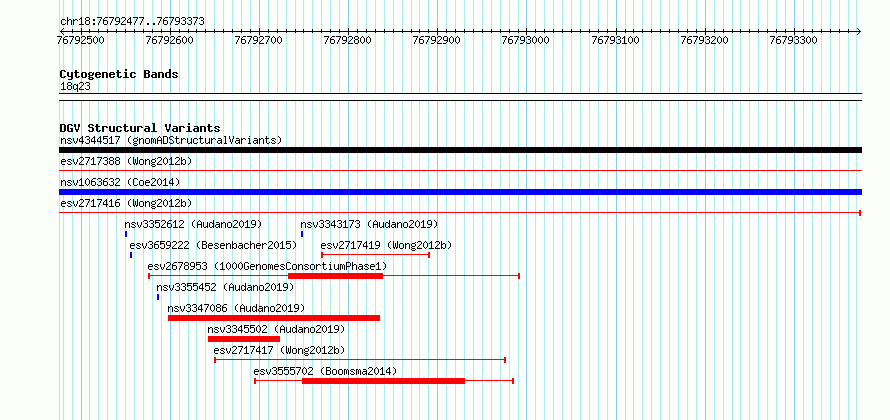Viewport: 890px width, 420px height.
Task: Click ruler position 76793000
Action: pos(526,40)
